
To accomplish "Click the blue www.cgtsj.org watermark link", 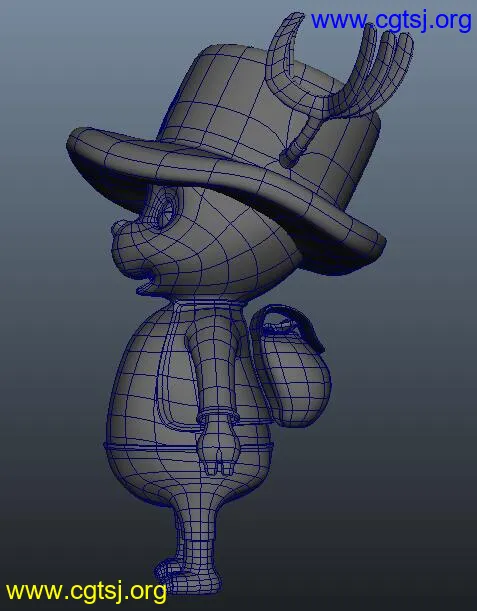I will [x=391, y=20].
